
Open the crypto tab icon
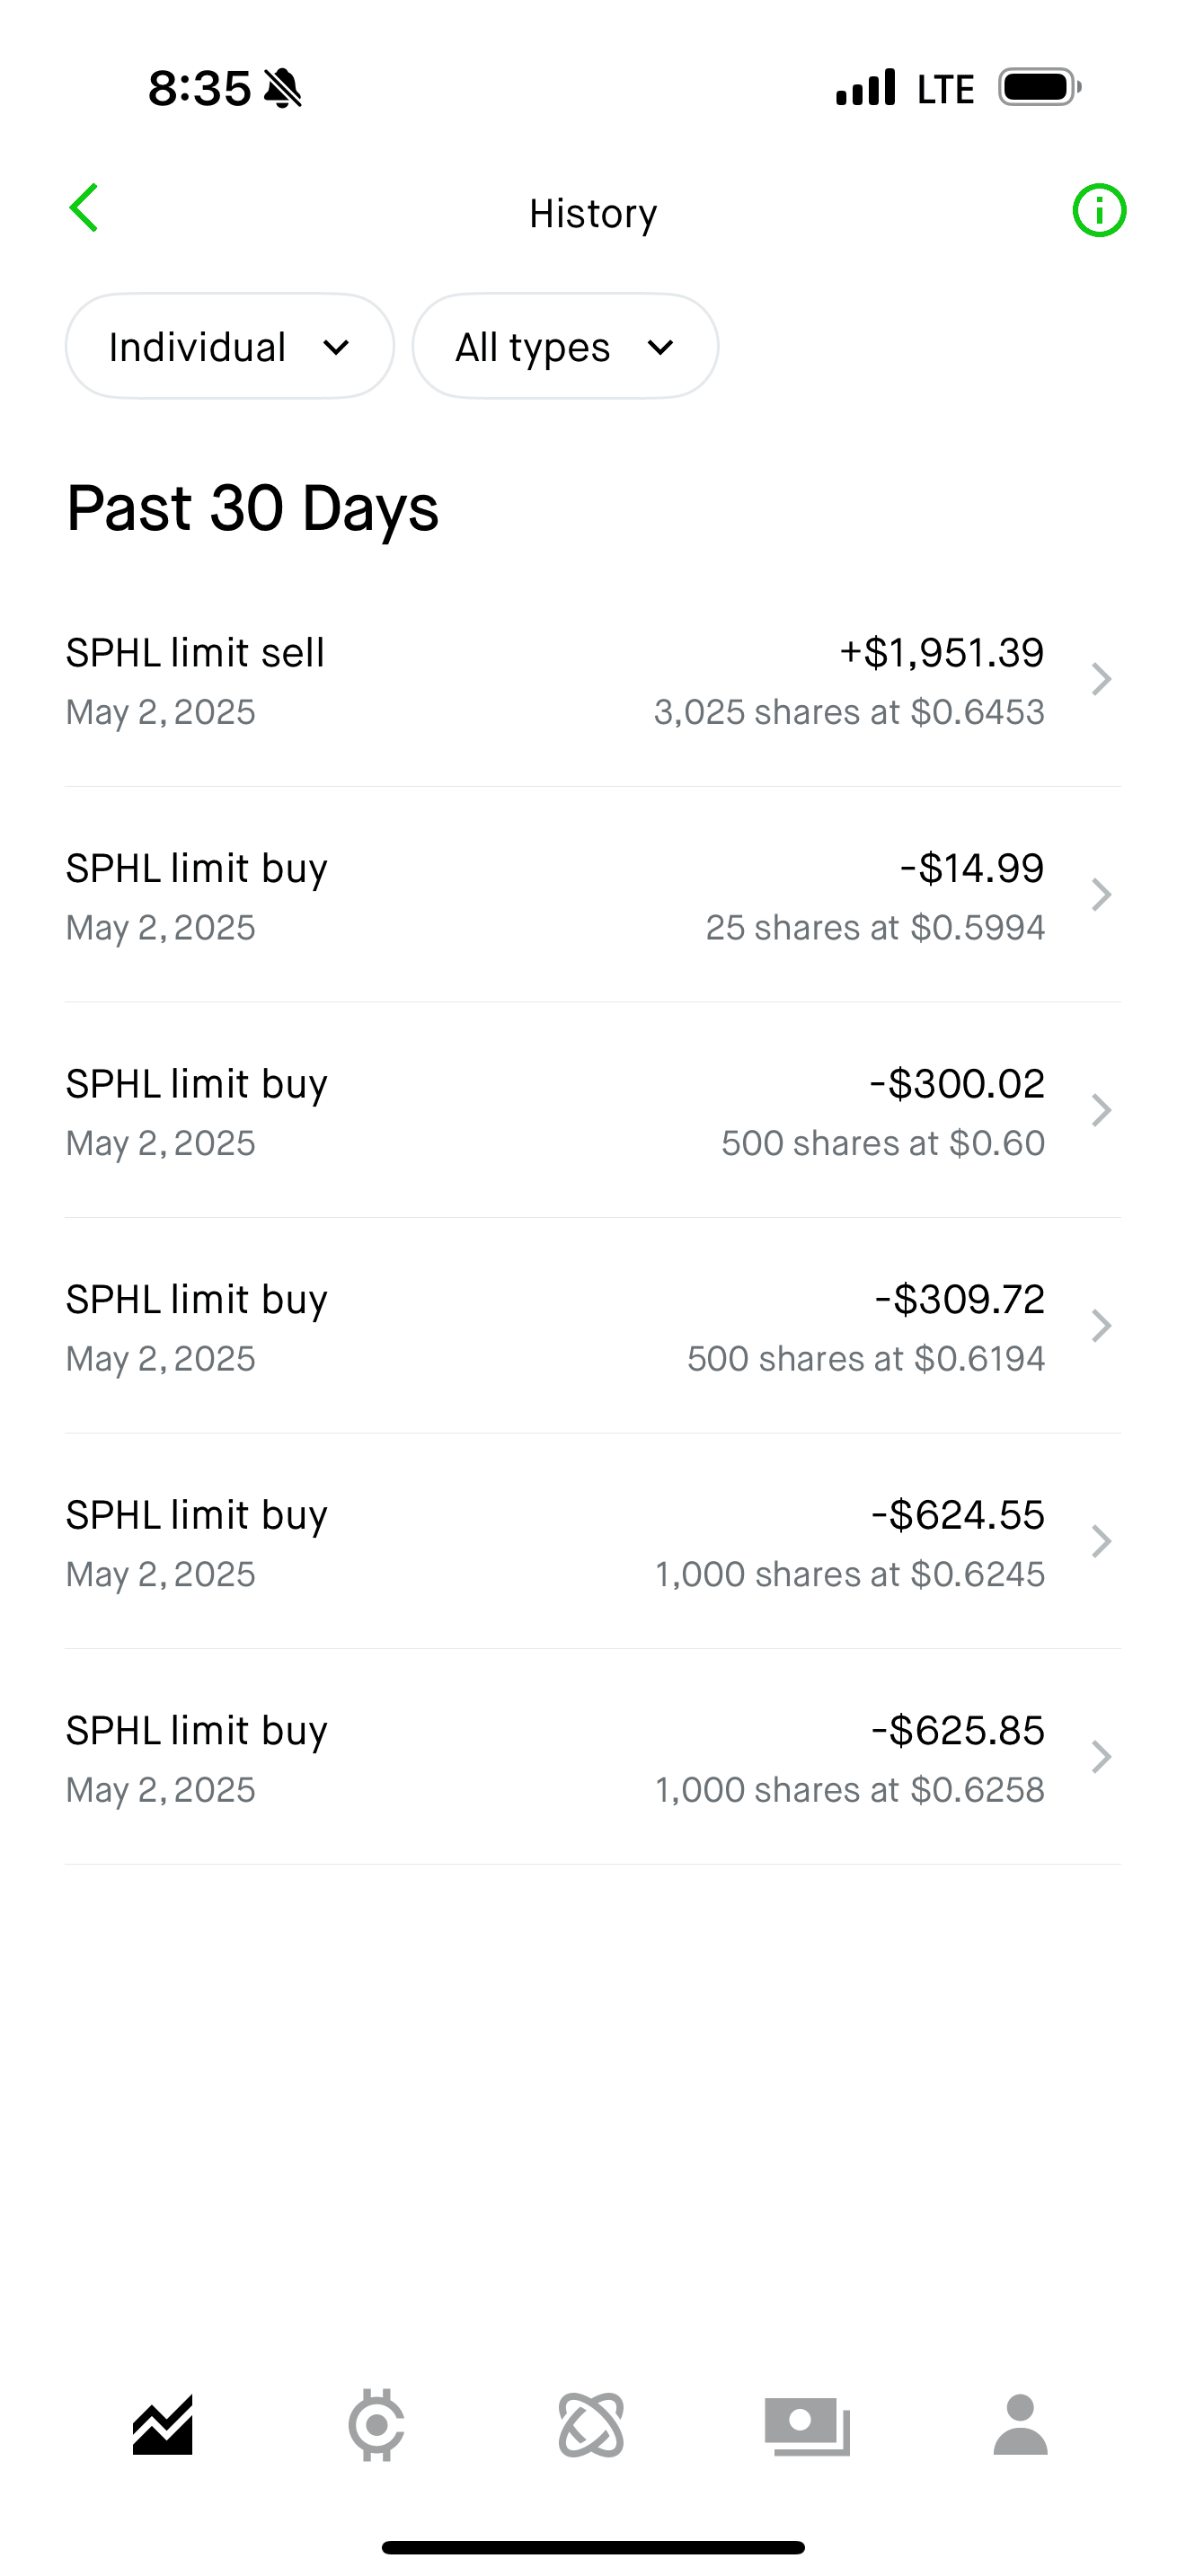pyautogui.click(x=377, y=2425)
